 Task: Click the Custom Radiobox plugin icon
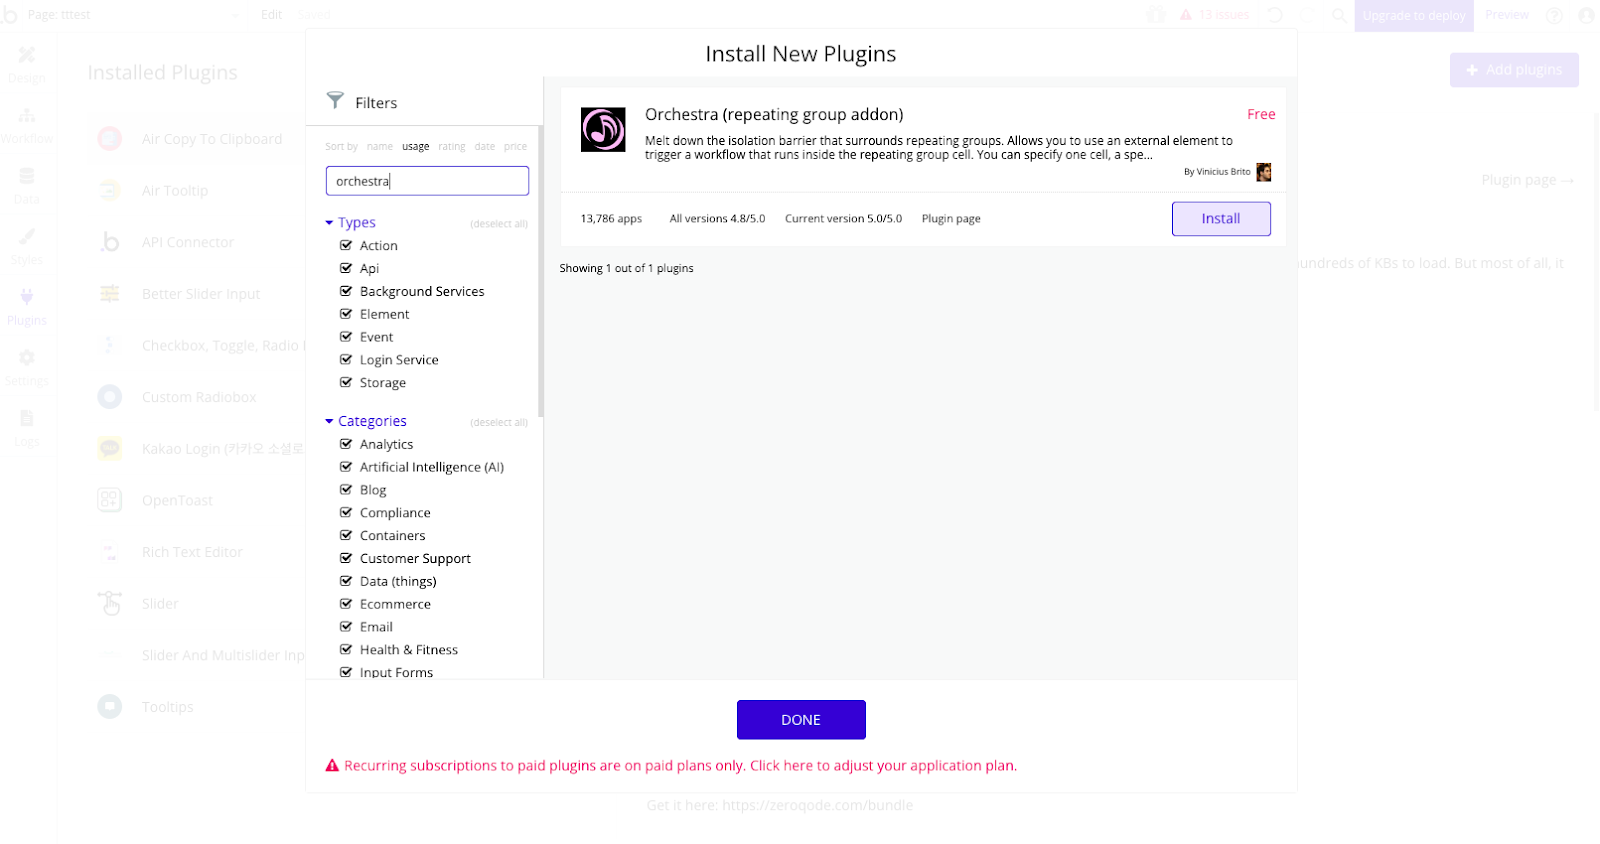coord(110,397)
